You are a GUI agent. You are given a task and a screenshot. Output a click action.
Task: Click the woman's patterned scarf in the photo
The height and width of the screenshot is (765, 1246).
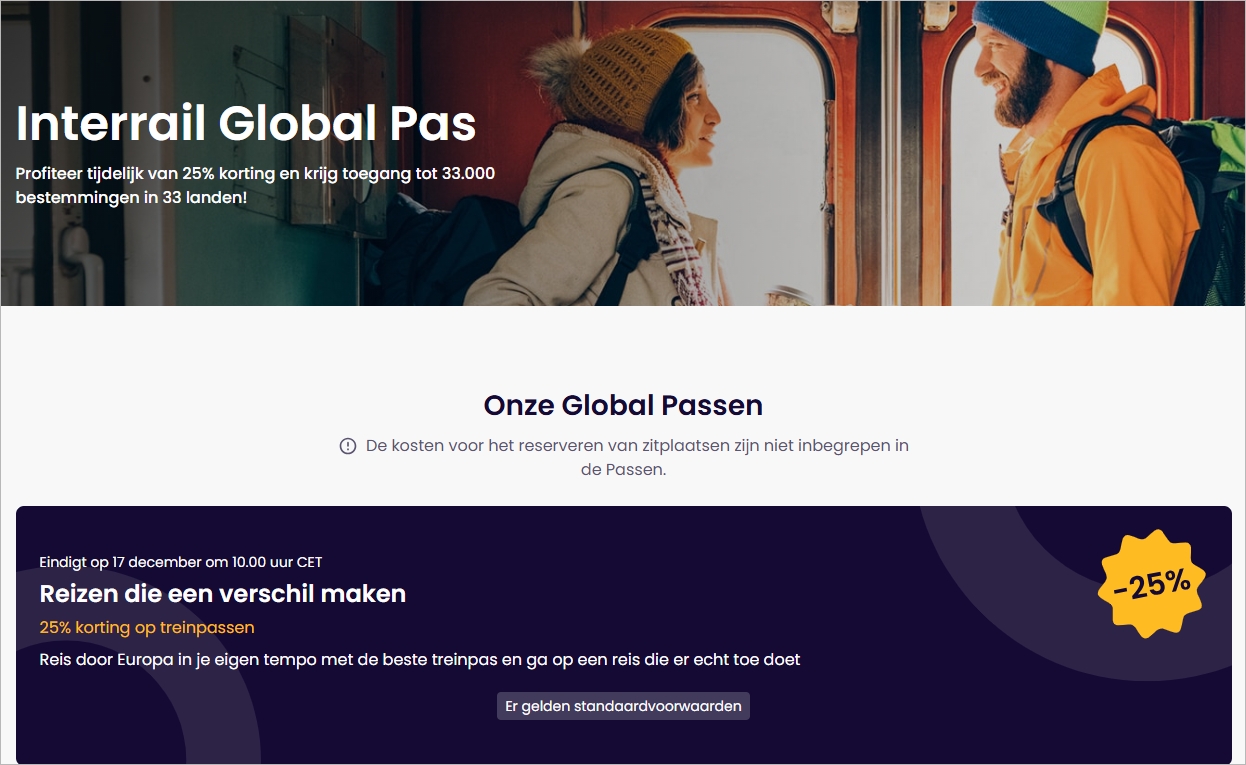tap(670, 230)
